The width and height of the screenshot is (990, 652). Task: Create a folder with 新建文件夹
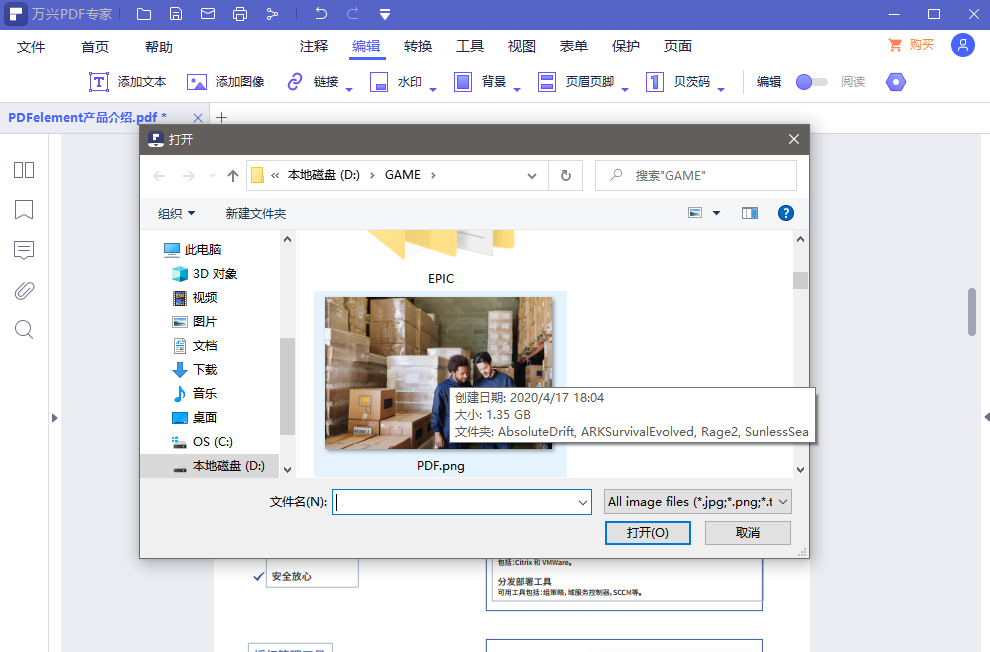point(257,213)
